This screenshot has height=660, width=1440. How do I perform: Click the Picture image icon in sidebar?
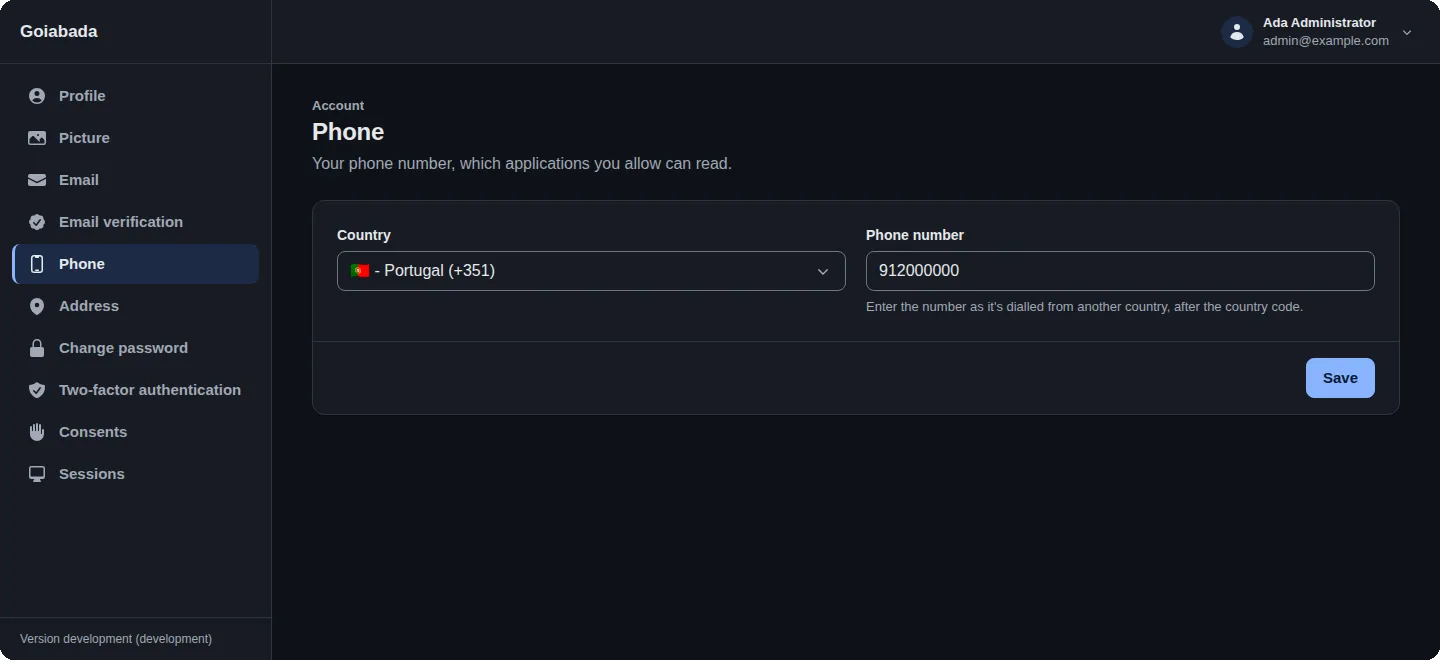click(x=37, y=138)
